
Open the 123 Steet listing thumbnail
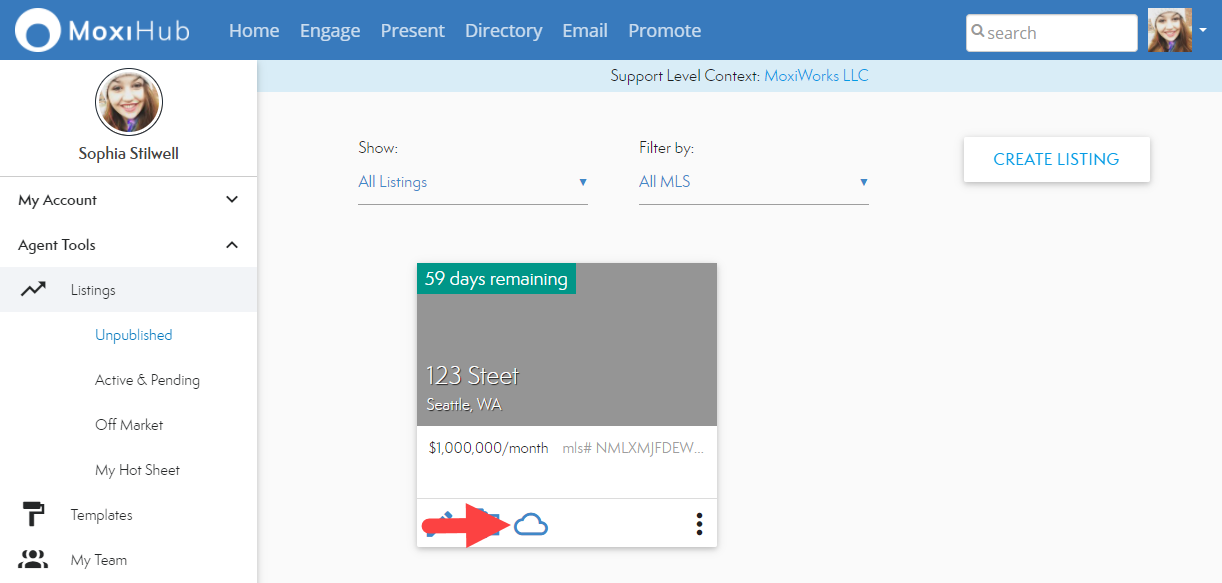566,345
